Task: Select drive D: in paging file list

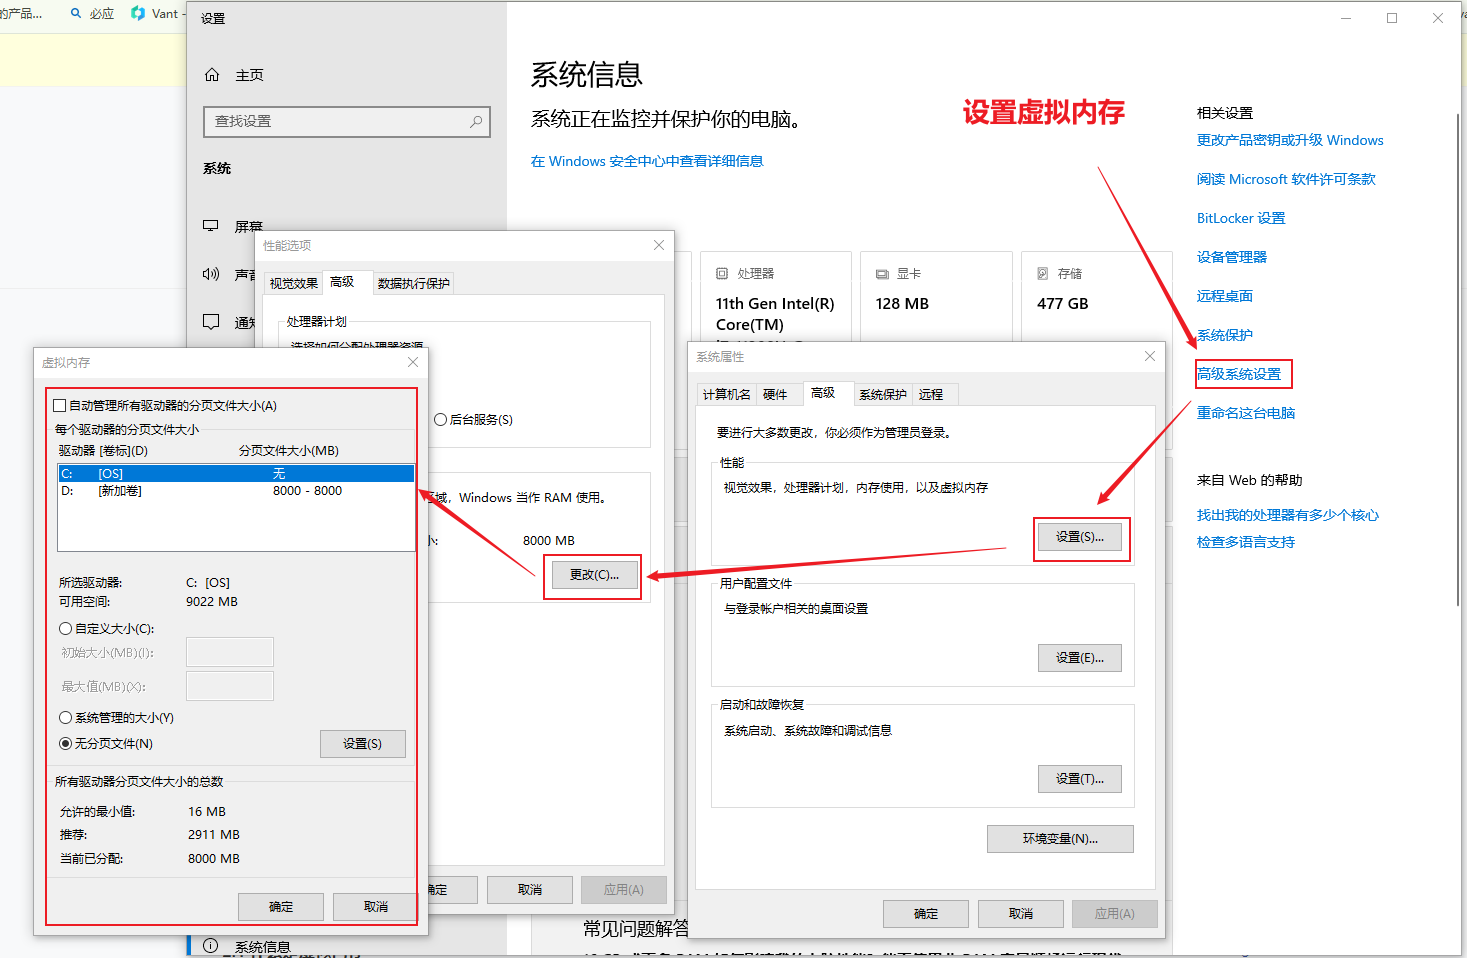Action: (x=200, y=491)
